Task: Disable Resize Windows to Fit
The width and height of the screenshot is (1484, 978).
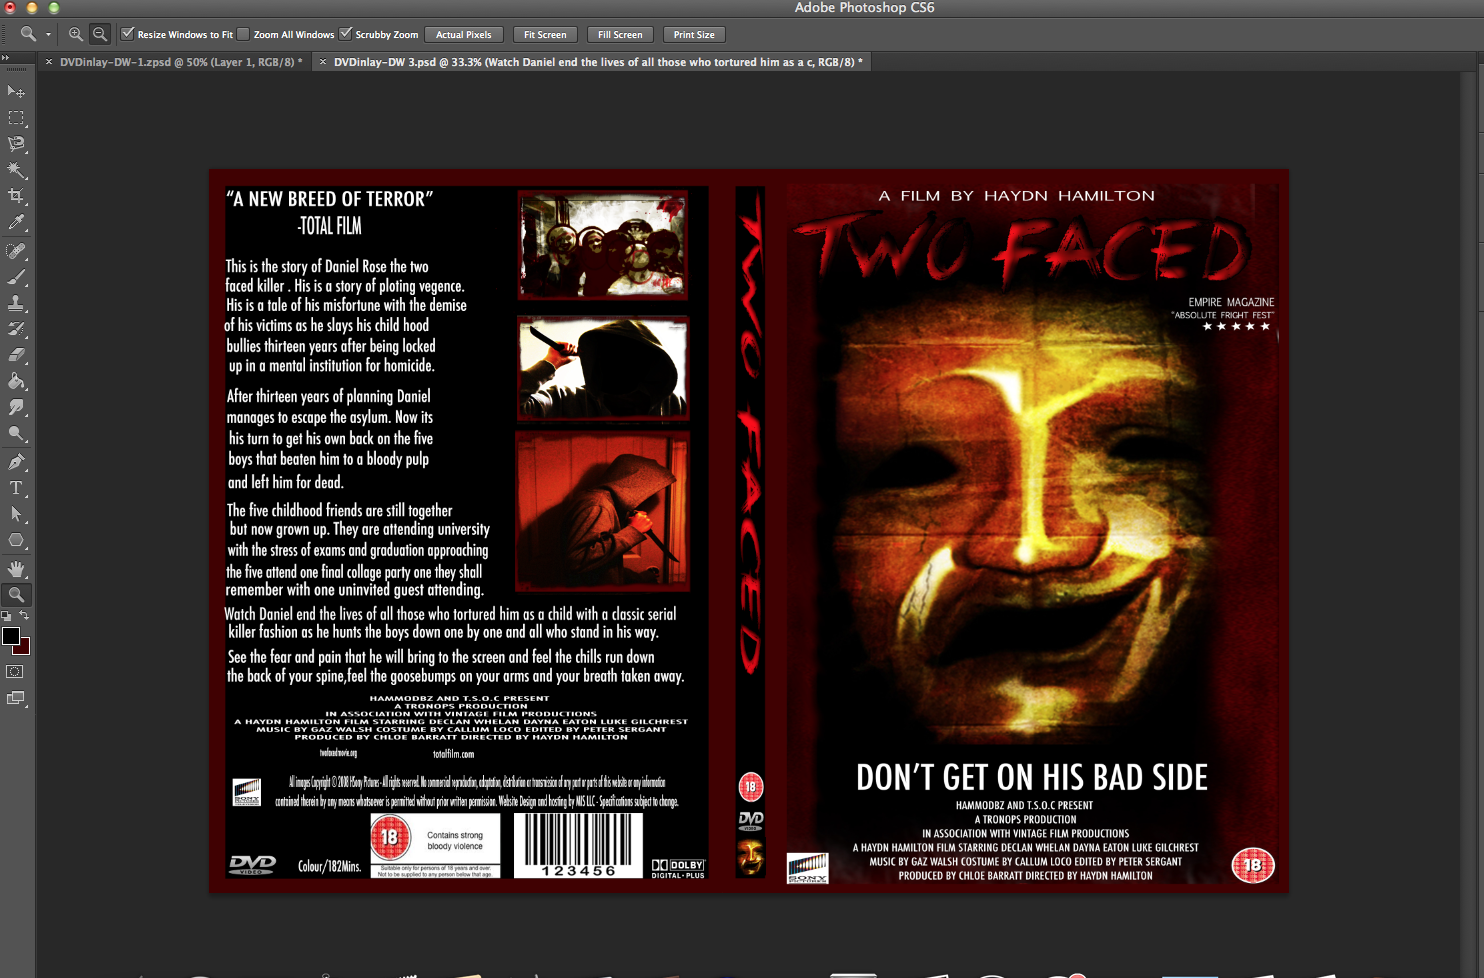Action: (128, 33)
